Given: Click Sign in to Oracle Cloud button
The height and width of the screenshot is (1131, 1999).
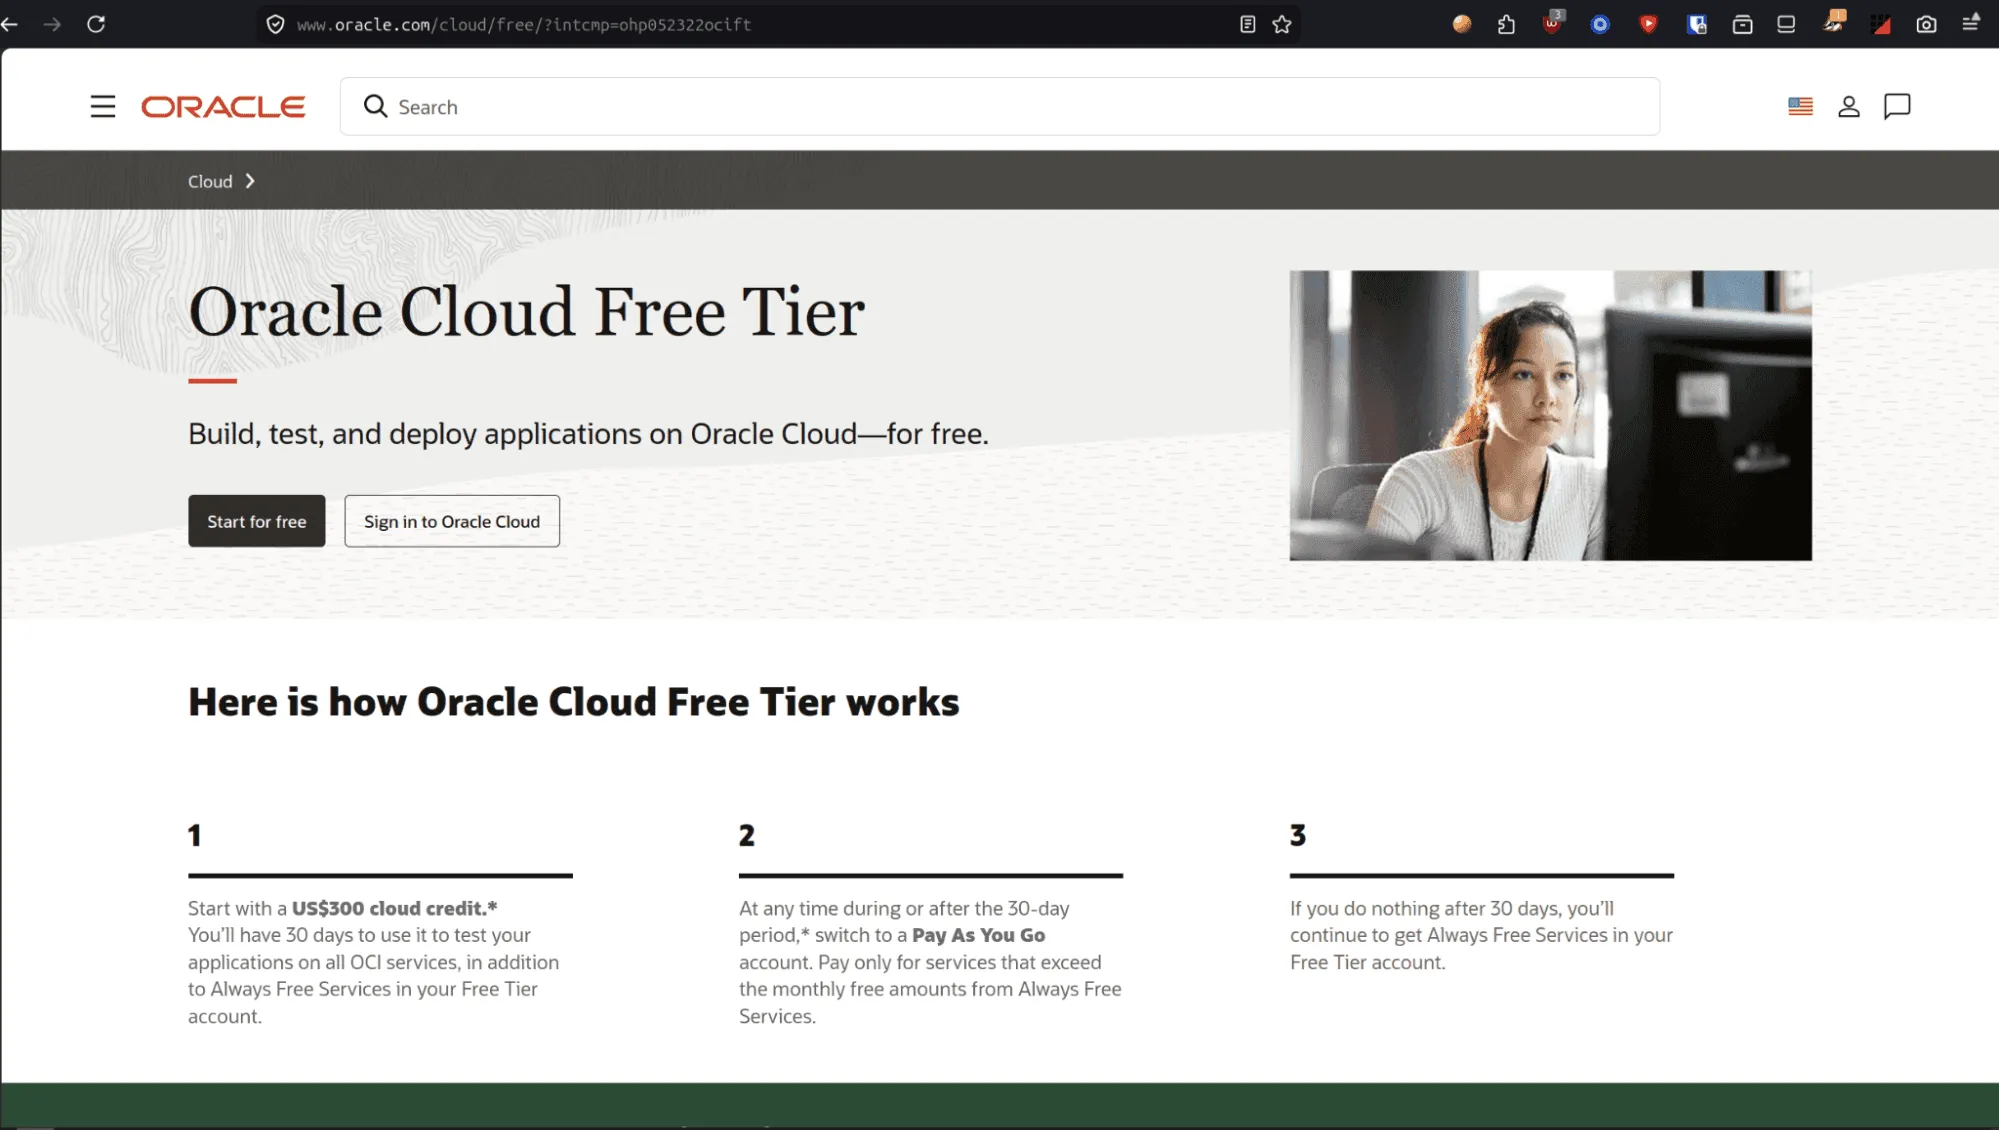Looking at the screenshot, I should point(452,521).
